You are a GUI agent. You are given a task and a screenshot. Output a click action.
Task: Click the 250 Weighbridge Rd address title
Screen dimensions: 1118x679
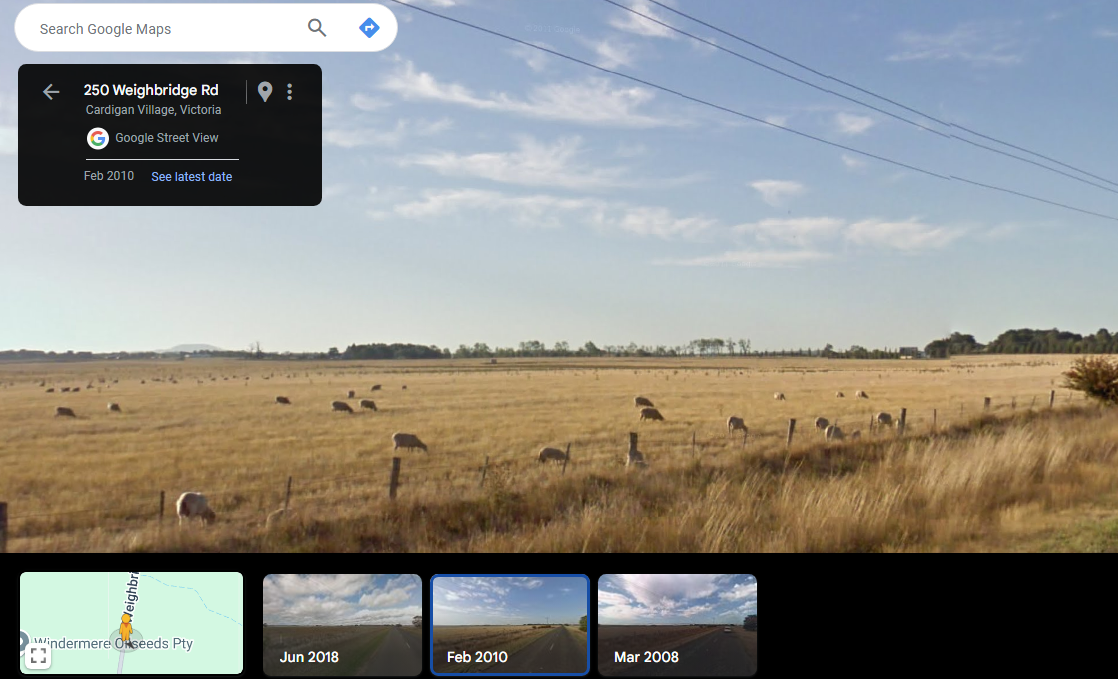[x=151, y=90]
